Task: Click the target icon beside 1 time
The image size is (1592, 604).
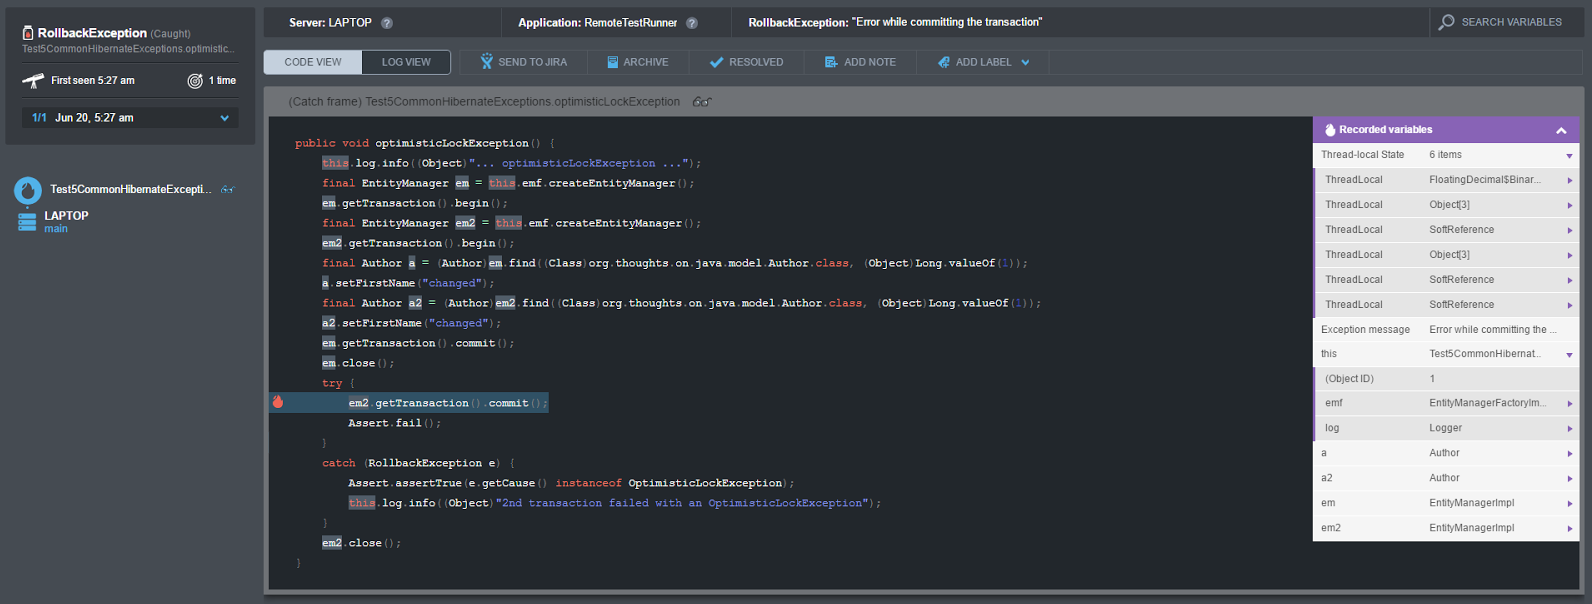Action: tap(195, 80)
